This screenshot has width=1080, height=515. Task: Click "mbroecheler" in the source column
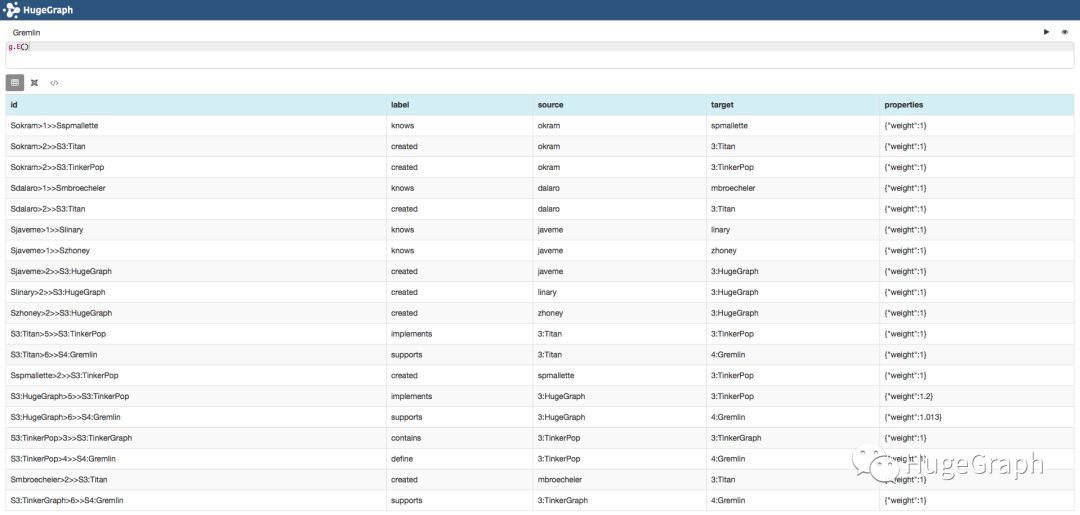pyautogui.click(x=560, y=479)
